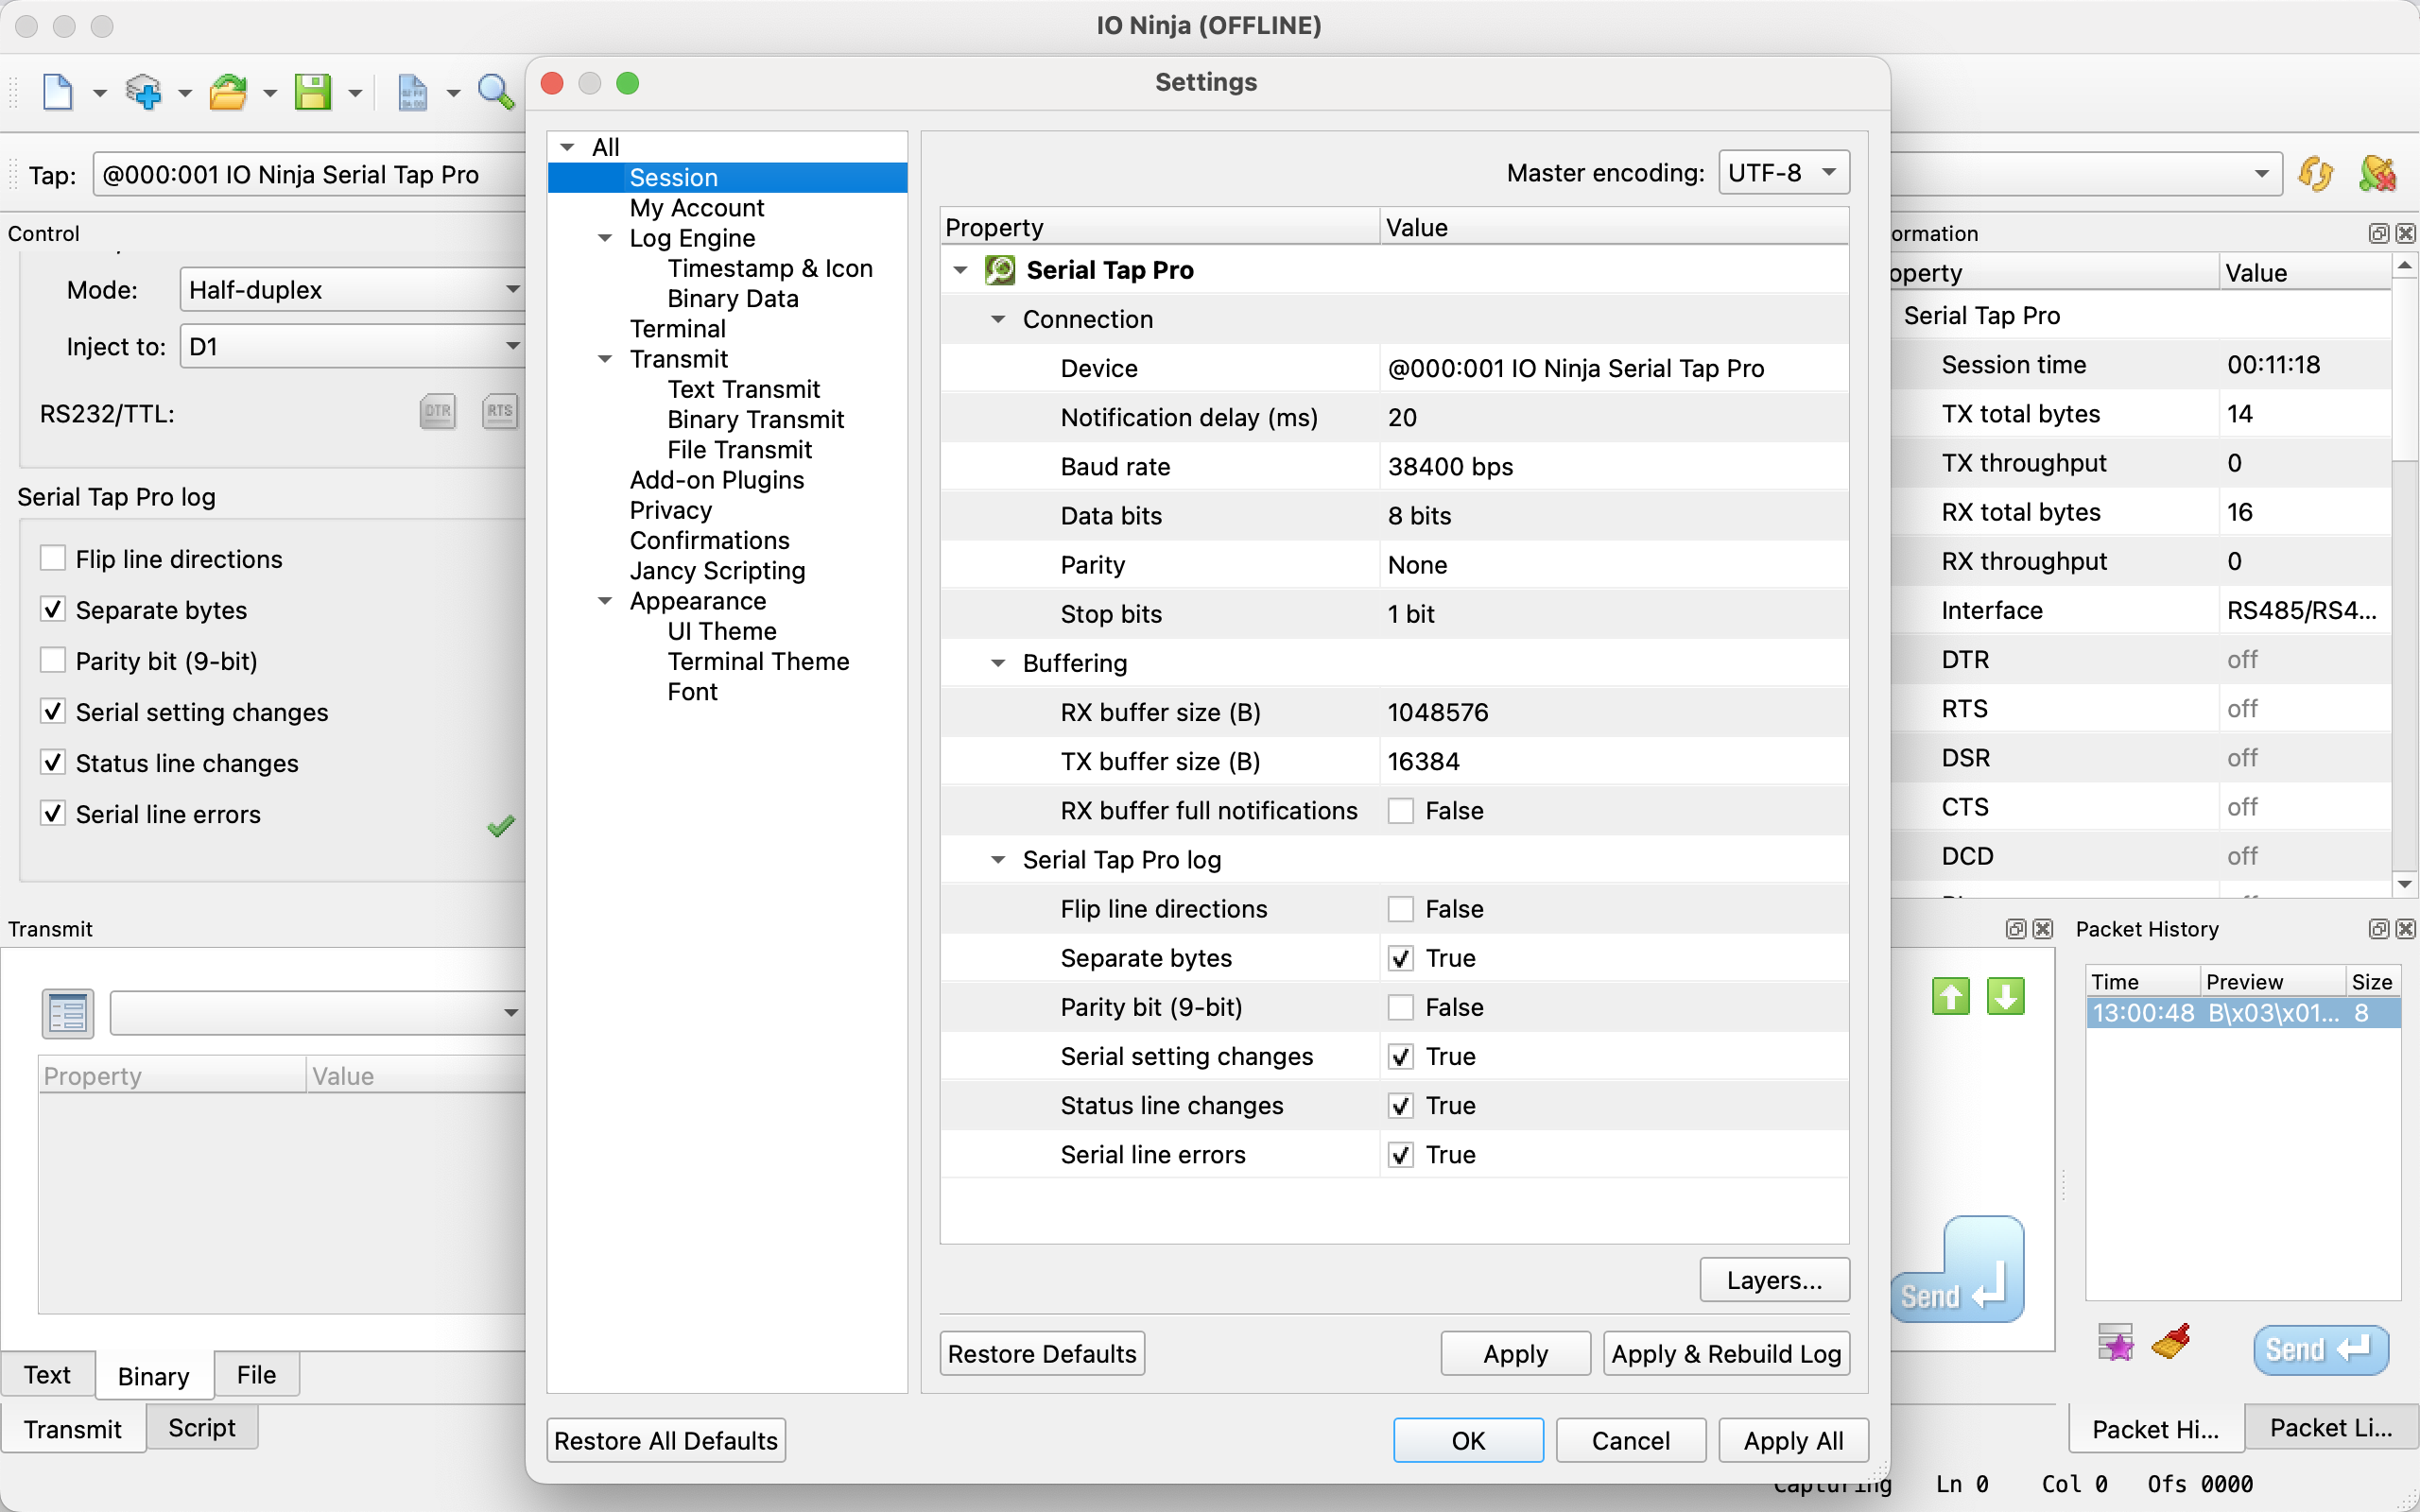
Task: Click the transmit template list icon
Action: (68, 1013)
